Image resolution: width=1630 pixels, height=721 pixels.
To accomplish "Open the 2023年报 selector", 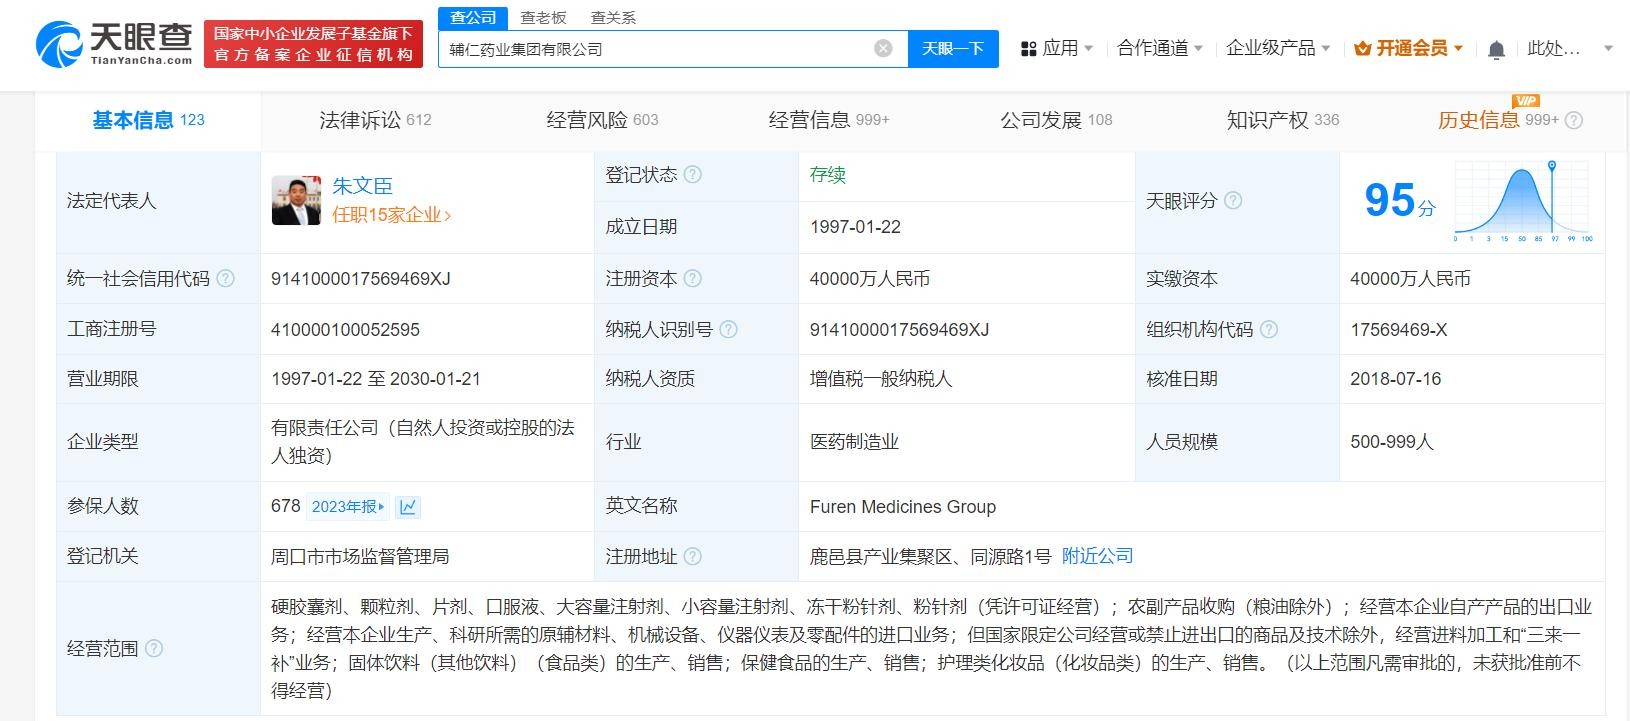I will (347, 507).
